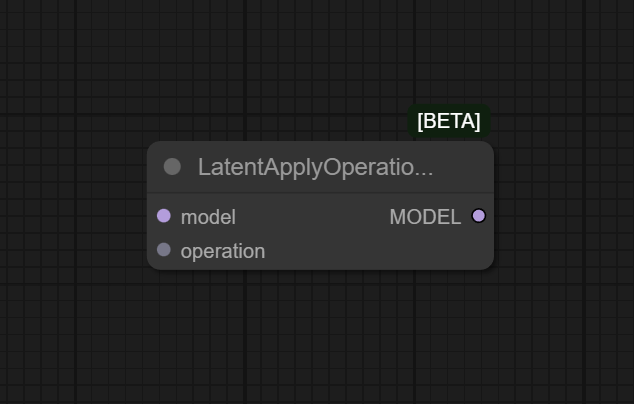Click the "model" input label
Screen dimensions: 634x404
point(208,217)
